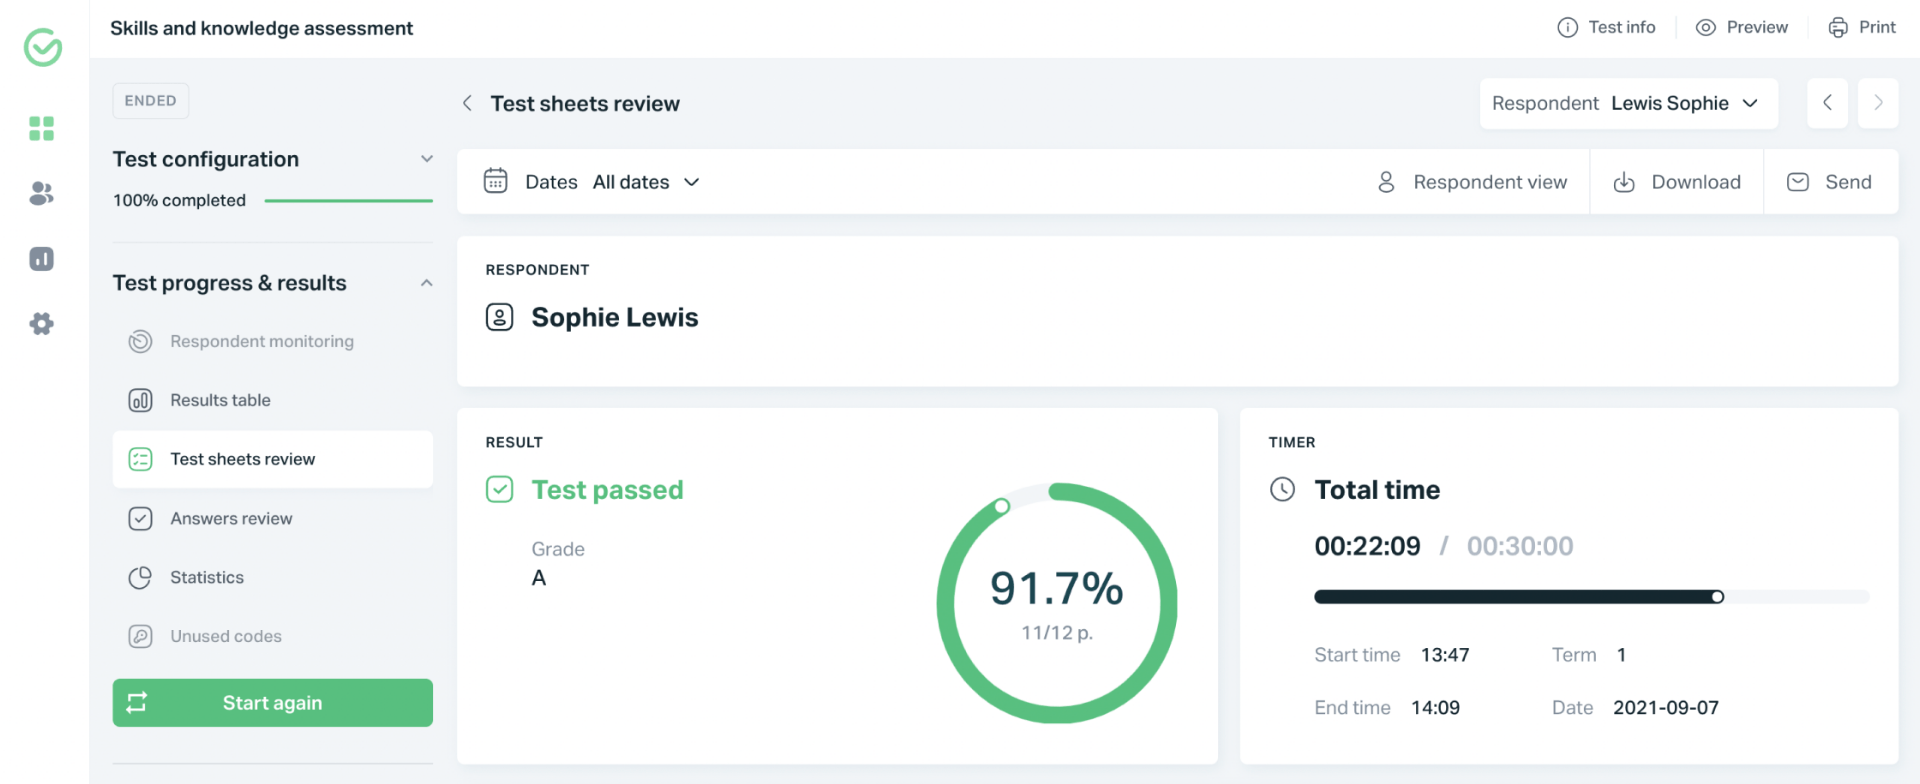Collapse the Test progress & results section
Image resolution: width=1920 pixels, height=784 pixels.
coord(427,283)
